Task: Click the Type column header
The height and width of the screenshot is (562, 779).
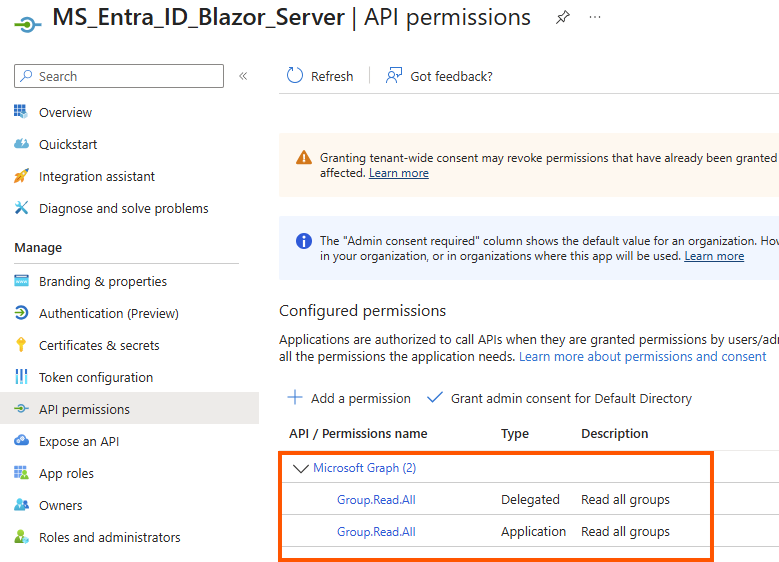Action: [x=515, y=434]
